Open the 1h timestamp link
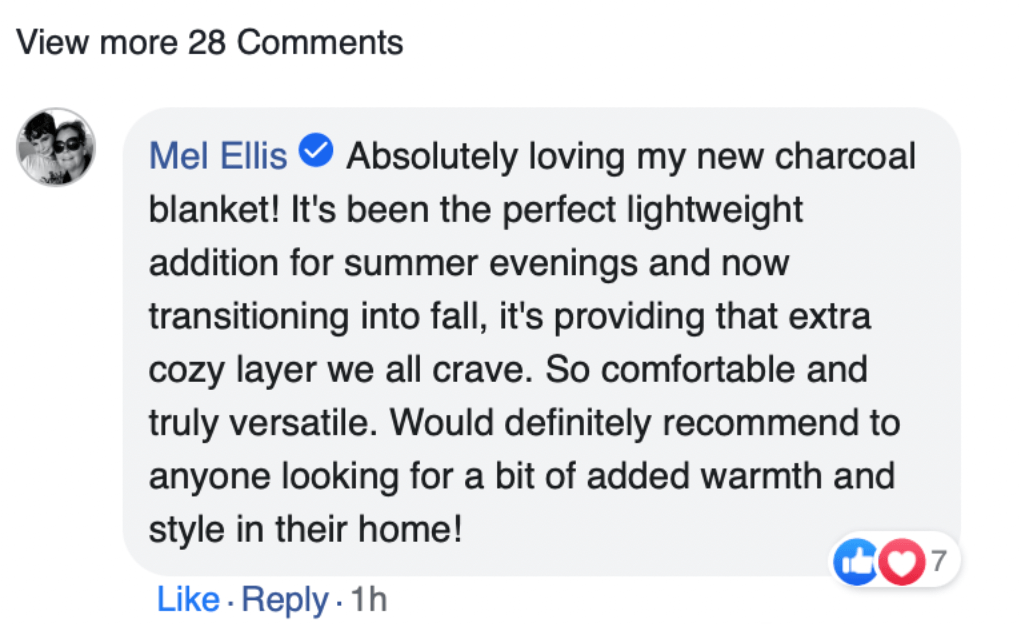The image size is (1020, 624). 367,599
